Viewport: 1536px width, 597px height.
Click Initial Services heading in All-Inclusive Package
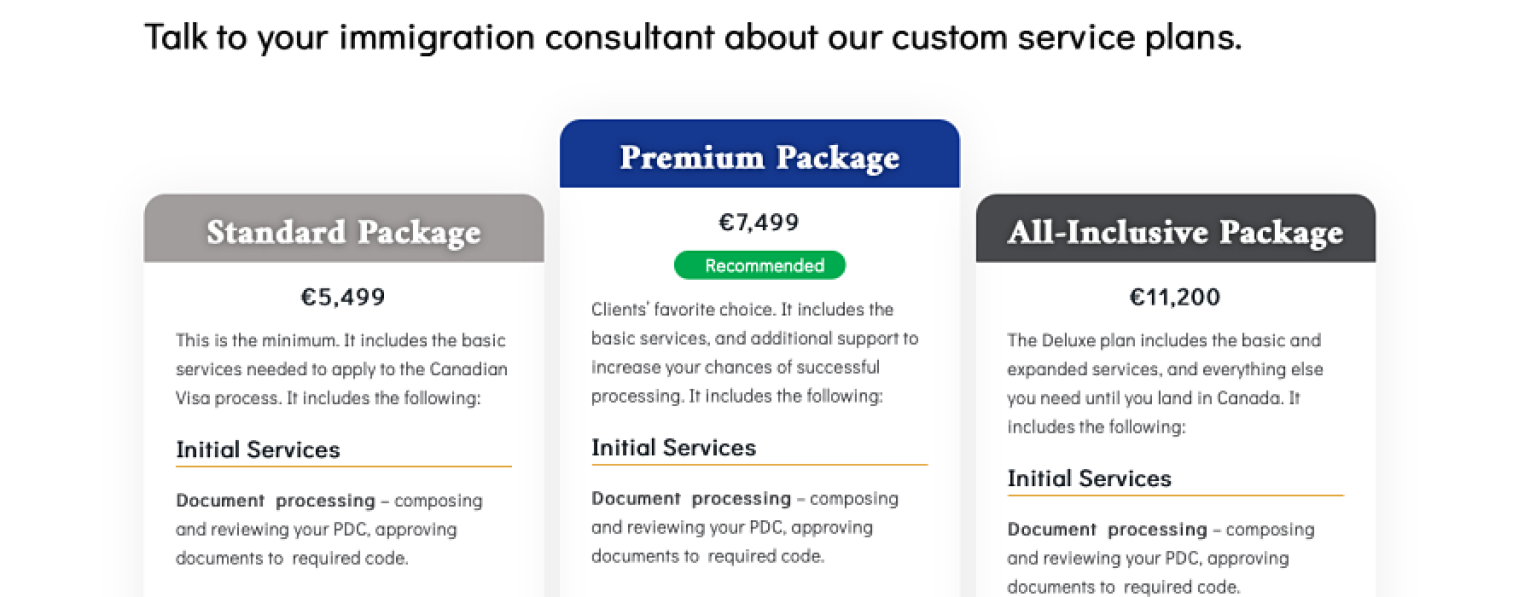click(x=1089, y=479)
